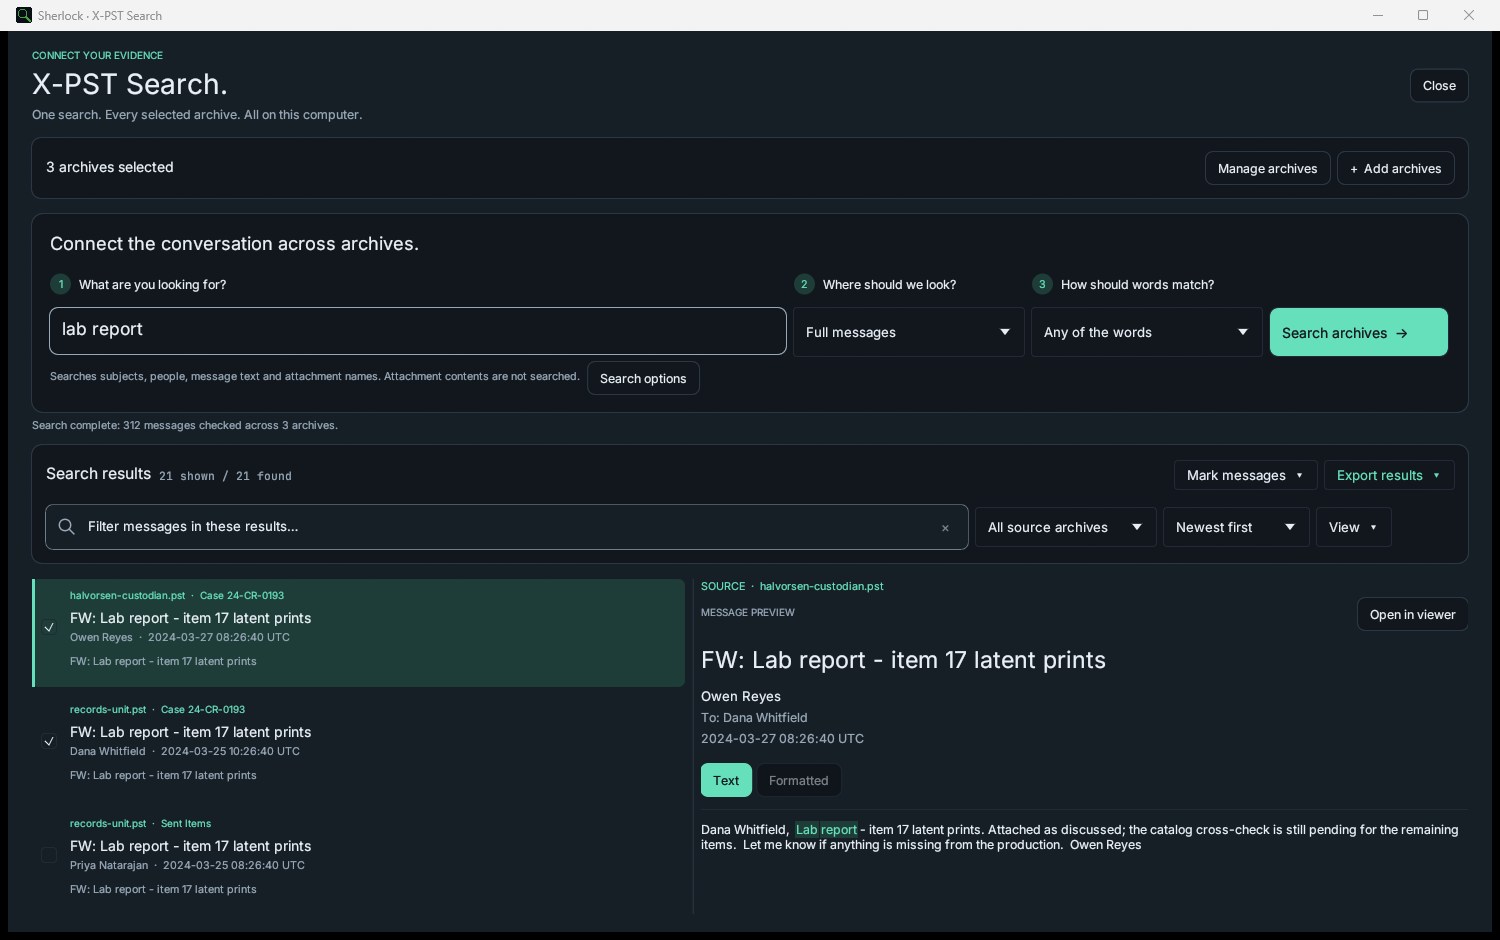
Task: Open the Any of the words dropdown
Action: click(1146, 332)
